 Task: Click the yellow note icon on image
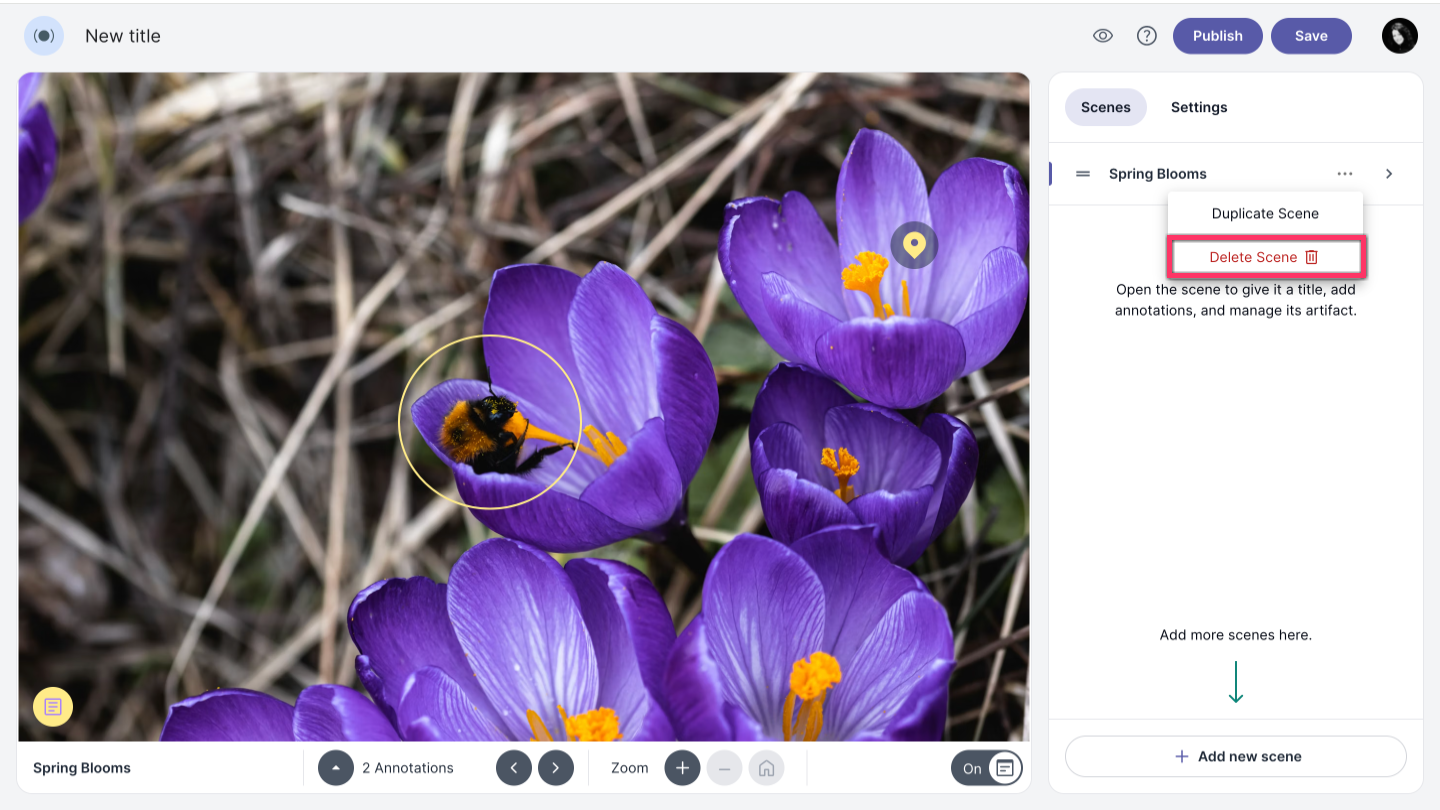pyautogui.click(x=53, y=707)
